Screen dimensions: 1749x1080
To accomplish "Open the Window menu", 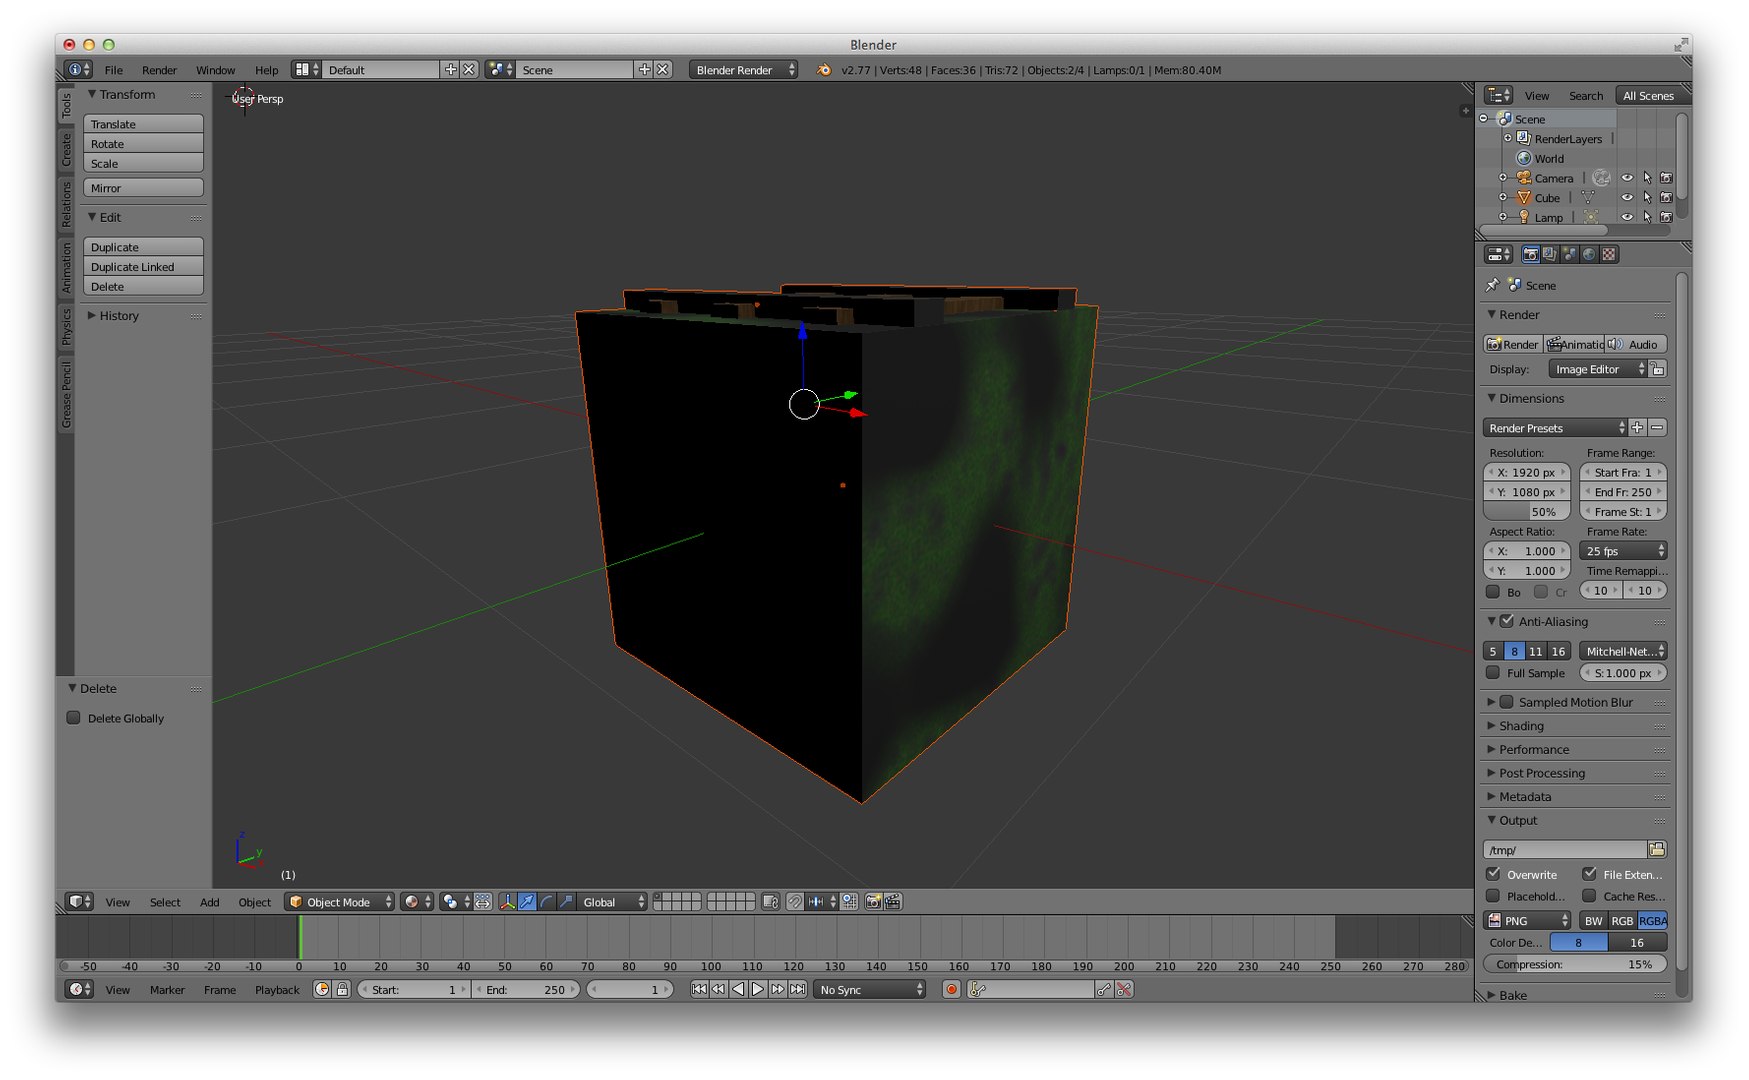I will pos(215,69).
